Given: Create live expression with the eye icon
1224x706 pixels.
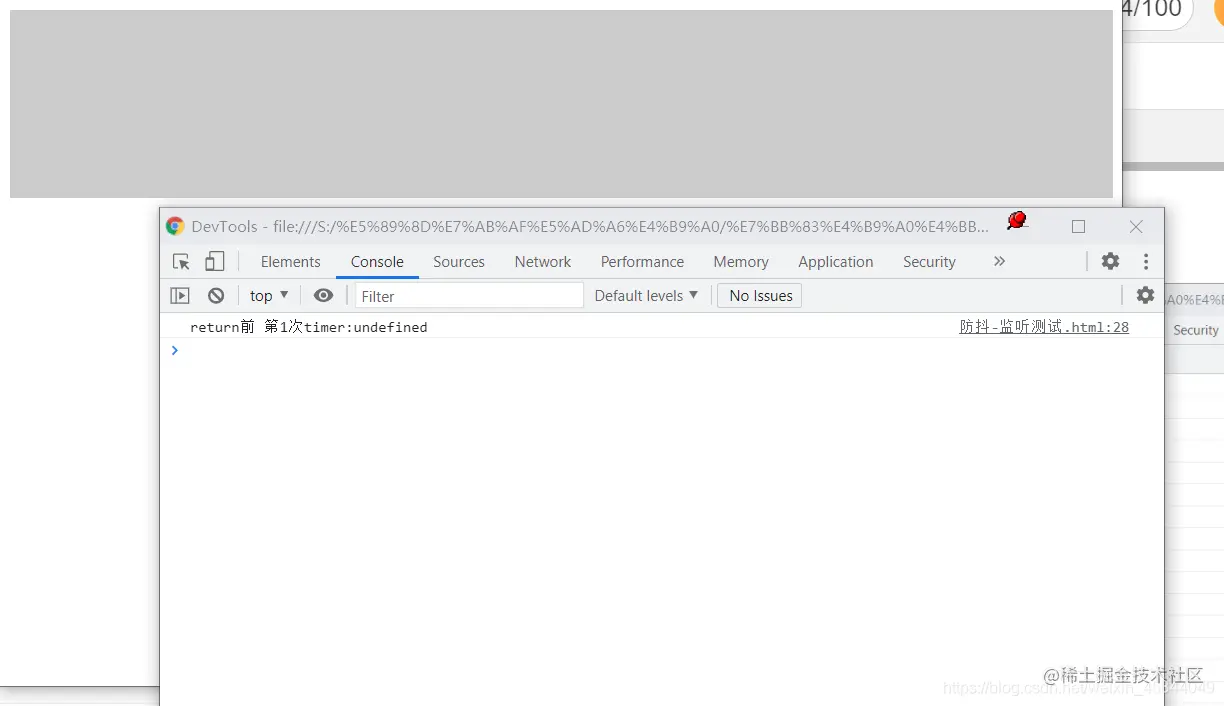Looking at the screenshot, I should point(323,296).
